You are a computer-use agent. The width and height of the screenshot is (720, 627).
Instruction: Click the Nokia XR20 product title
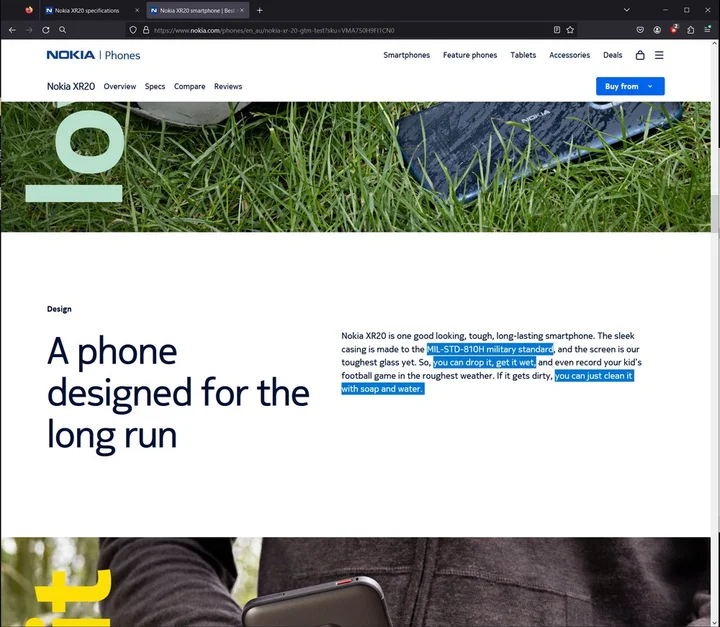71,86
